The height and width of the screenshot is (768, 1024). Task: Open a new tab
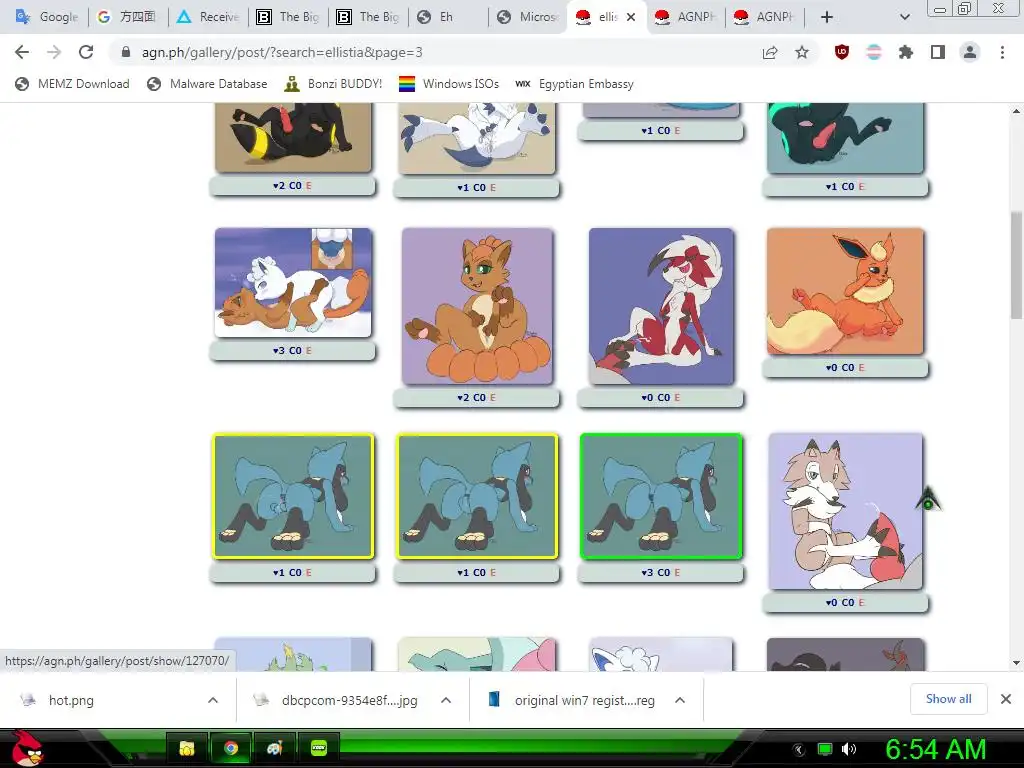pyautogui.click(x=827, y=17)
